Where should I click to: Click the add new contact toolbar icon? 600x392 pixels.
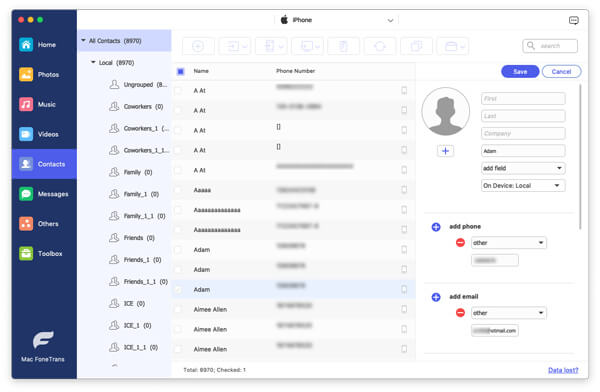(198, 46)
